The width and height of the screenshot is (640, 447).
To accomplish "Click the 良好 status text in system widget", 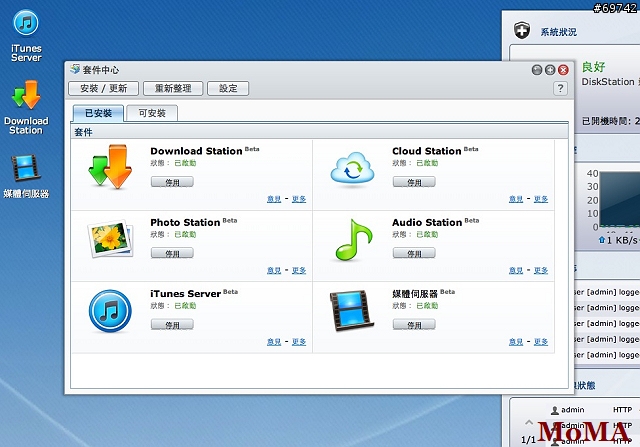I will [593, 67].
